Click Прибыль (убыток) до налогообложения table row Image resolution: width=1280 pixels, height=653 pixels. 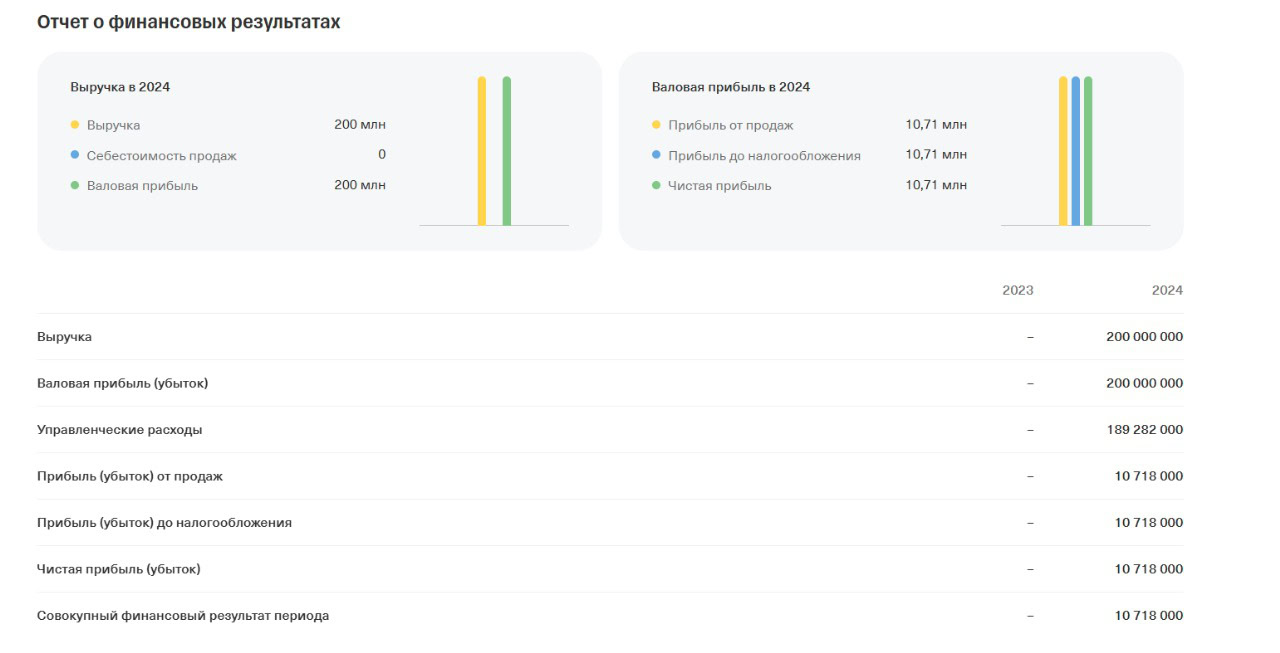click(164, 523)
